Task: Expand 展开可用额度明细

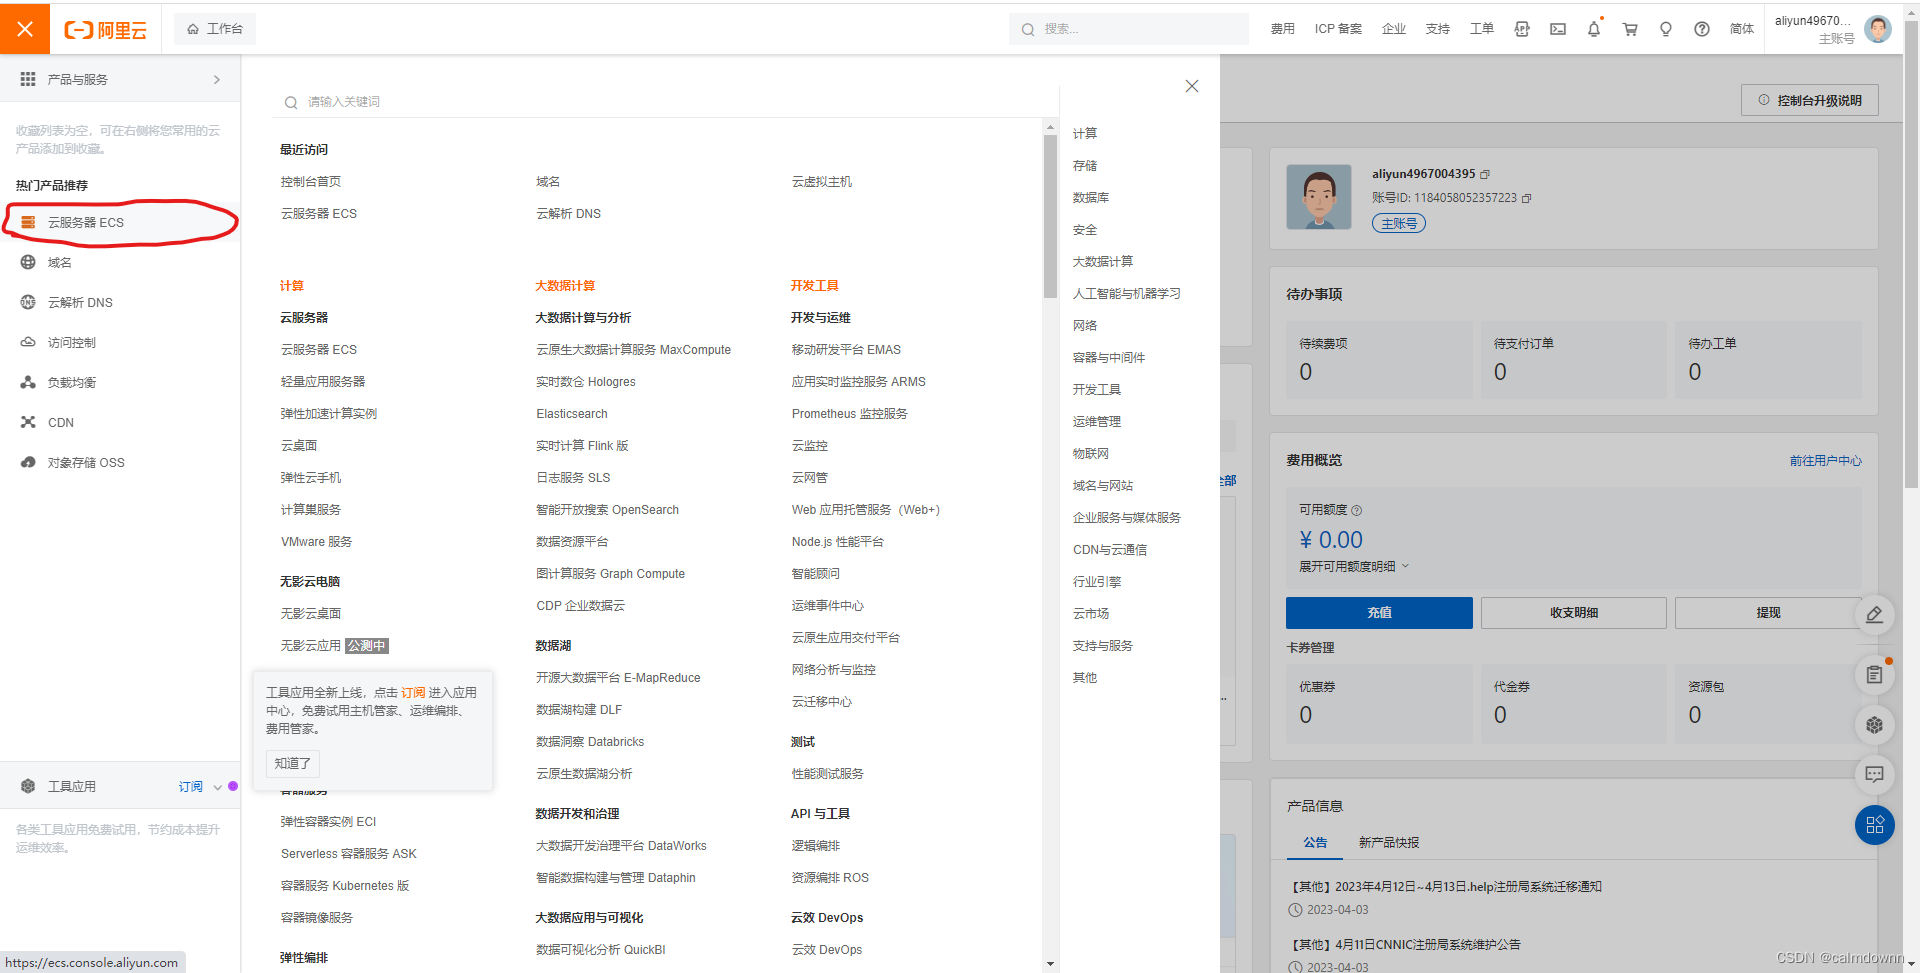Action: tap(1354, 566)
